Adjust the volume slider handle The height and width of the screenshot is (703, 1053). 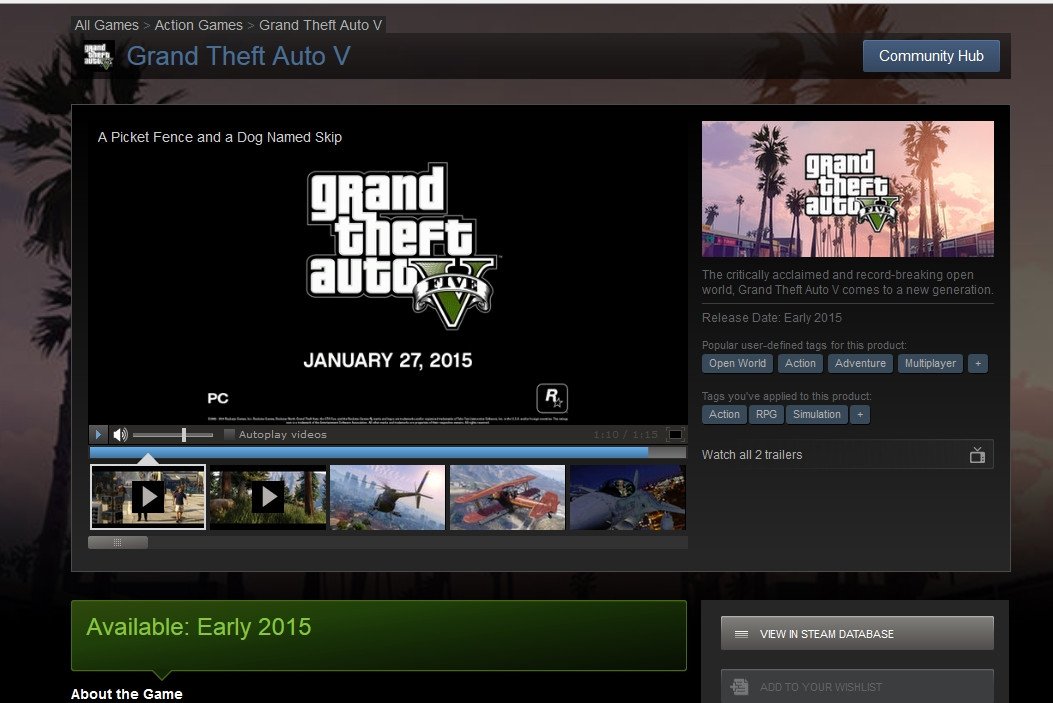pyautogui.click(x=183, y=435)
